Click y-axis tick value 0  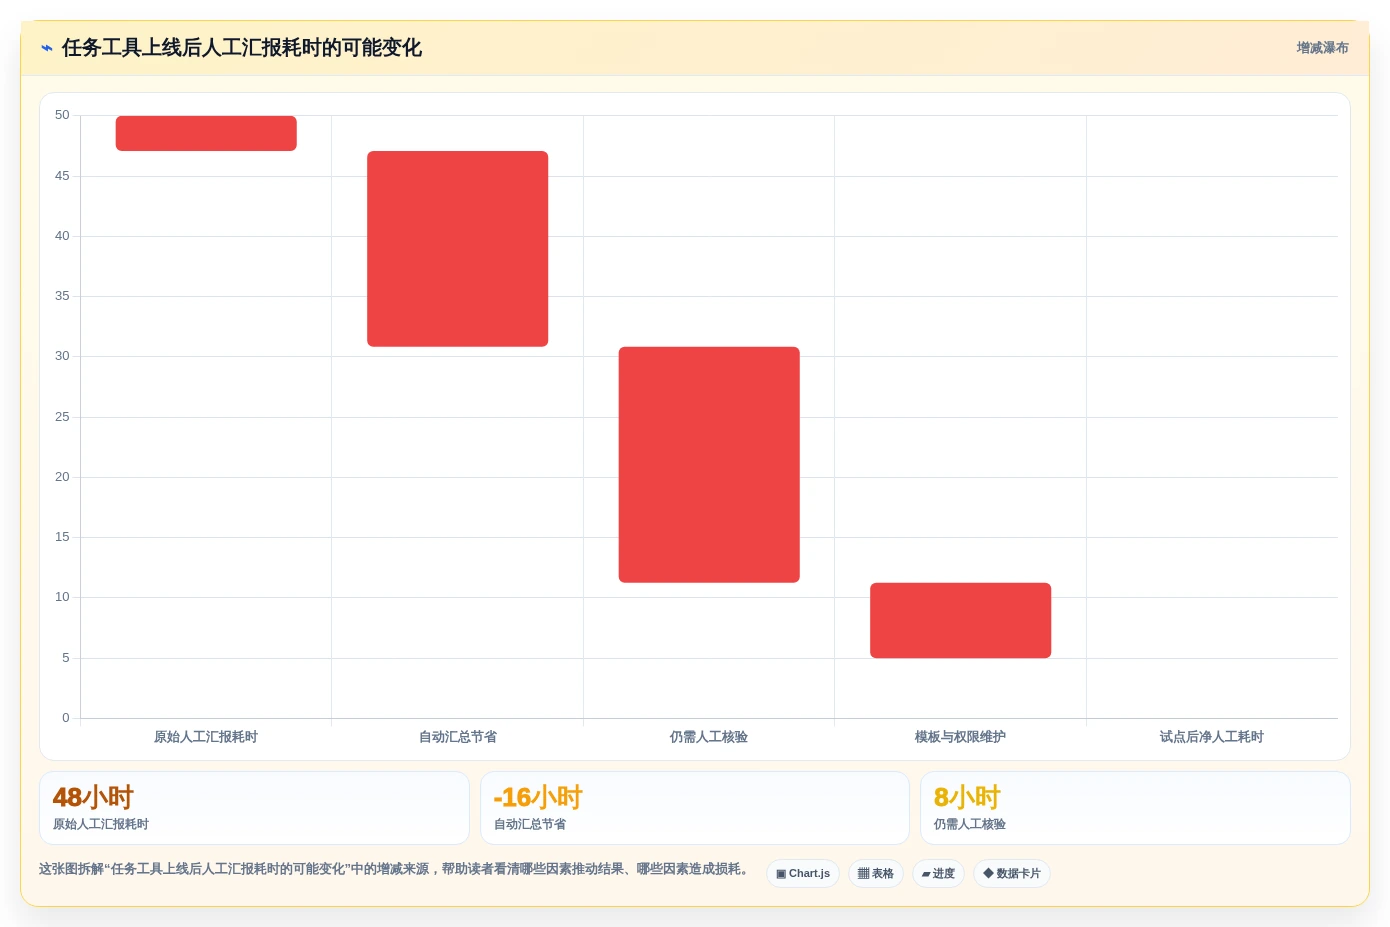66,718
